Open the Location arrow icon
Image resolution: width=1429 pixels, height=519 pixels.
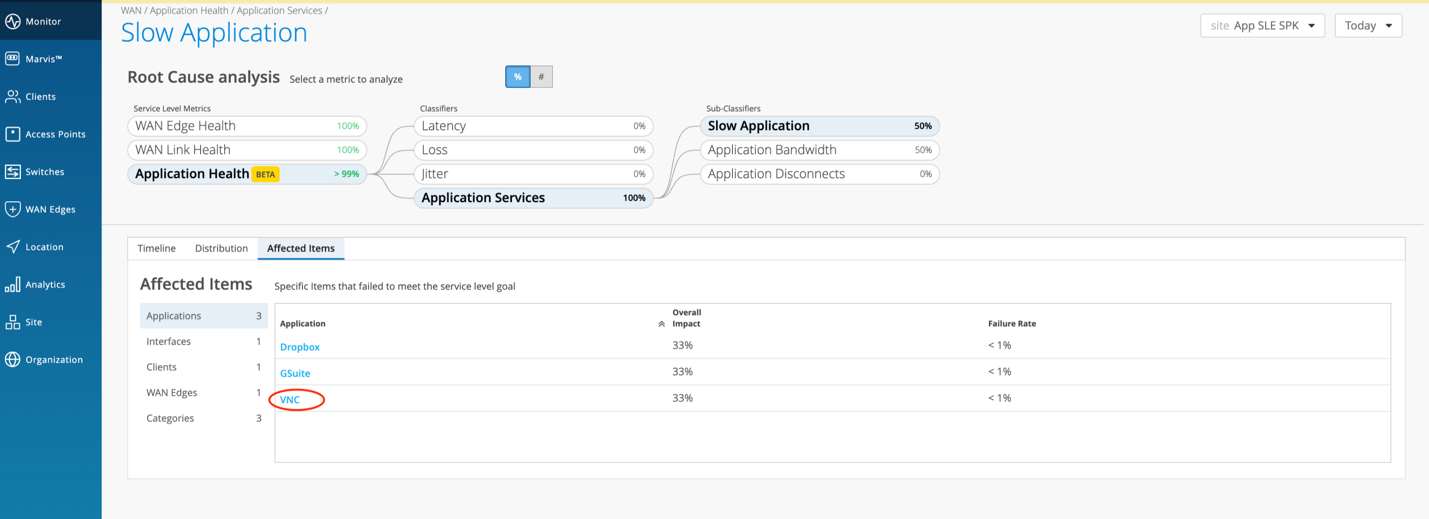coord(13,247)
